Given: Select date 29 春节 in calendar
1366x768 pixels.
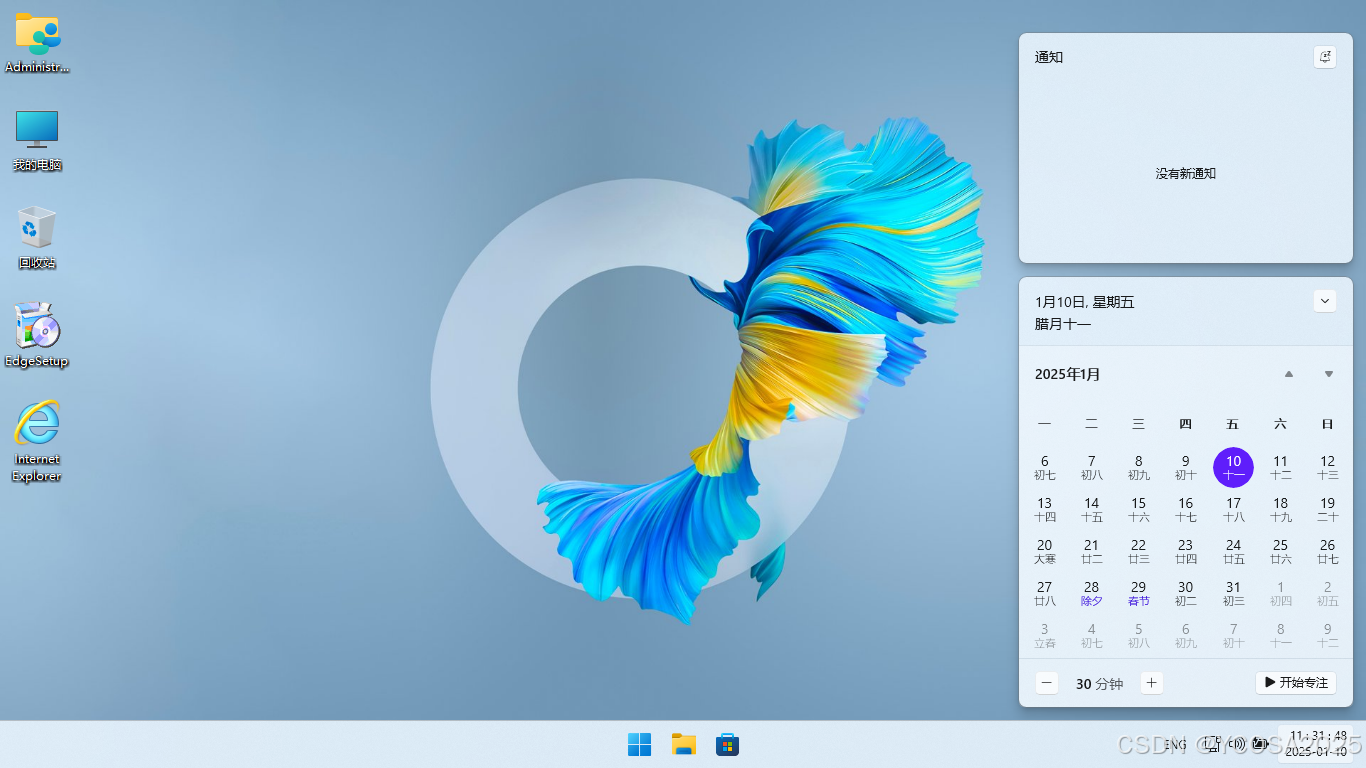Looking at the screenshot, I should 1138,593.
